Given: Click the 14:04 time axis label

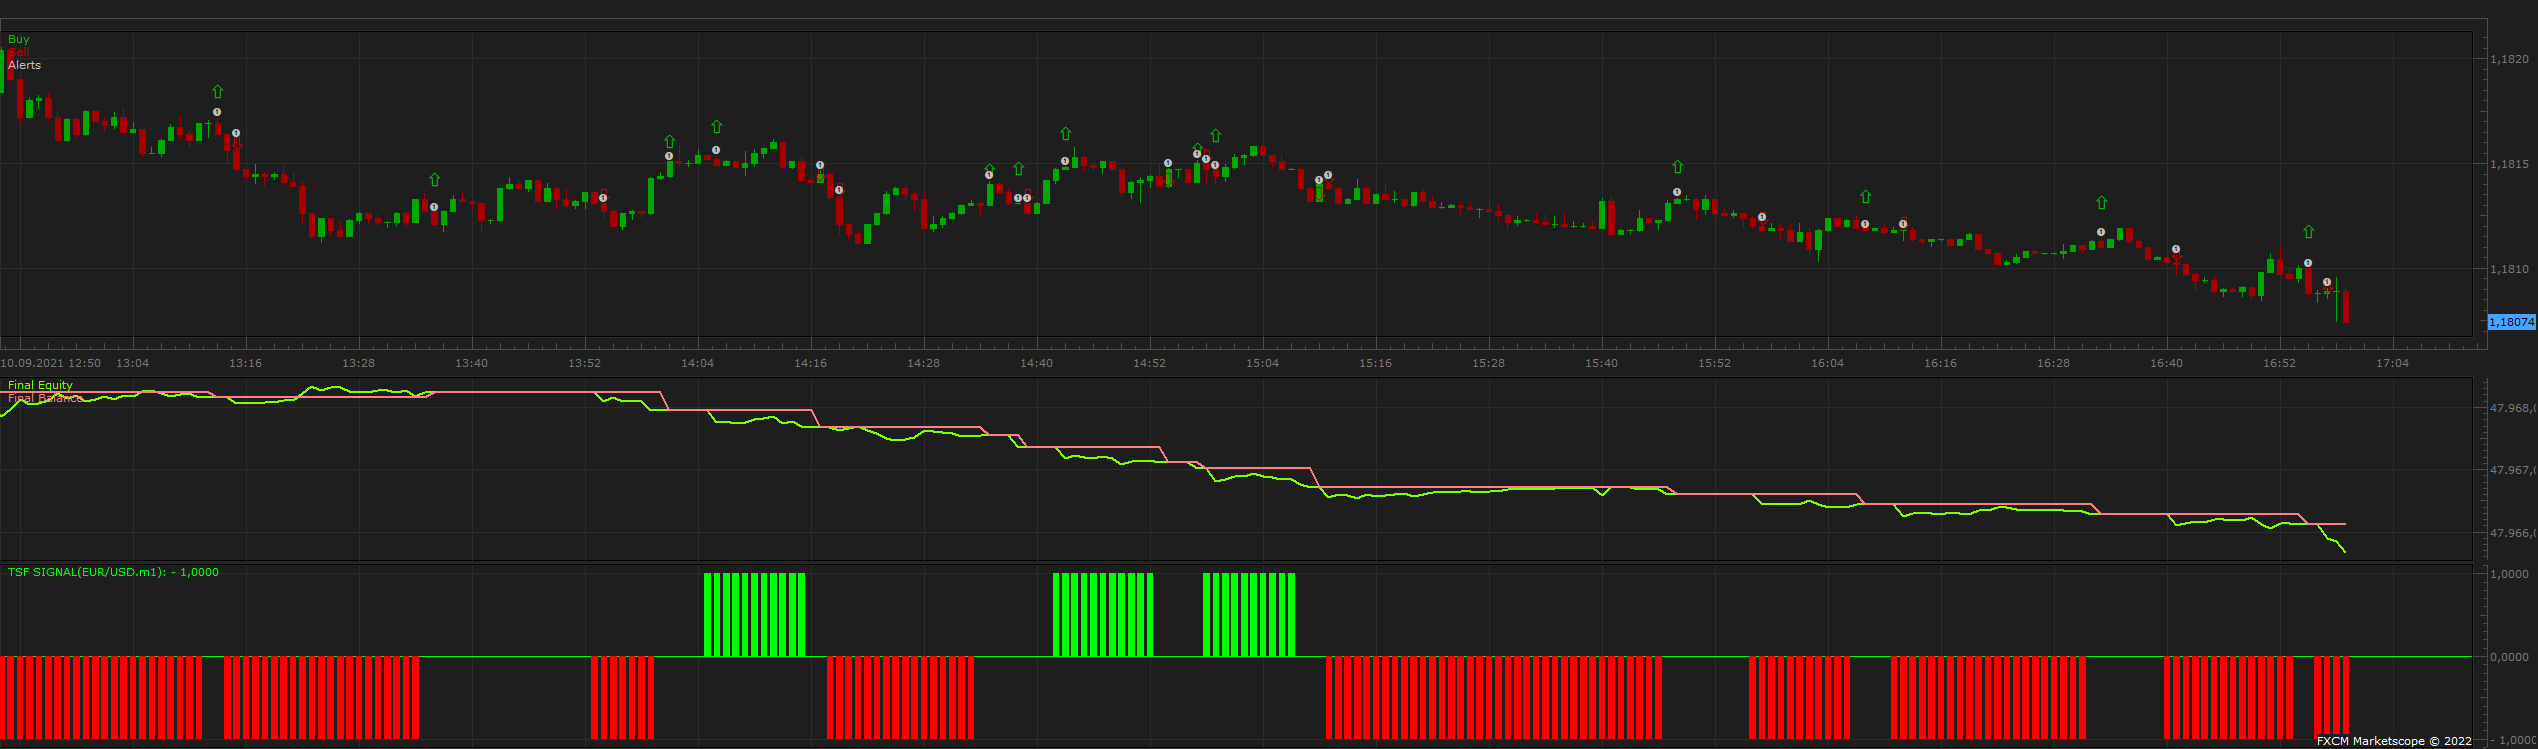Looking at the screenshot, I should click(698, 363).
